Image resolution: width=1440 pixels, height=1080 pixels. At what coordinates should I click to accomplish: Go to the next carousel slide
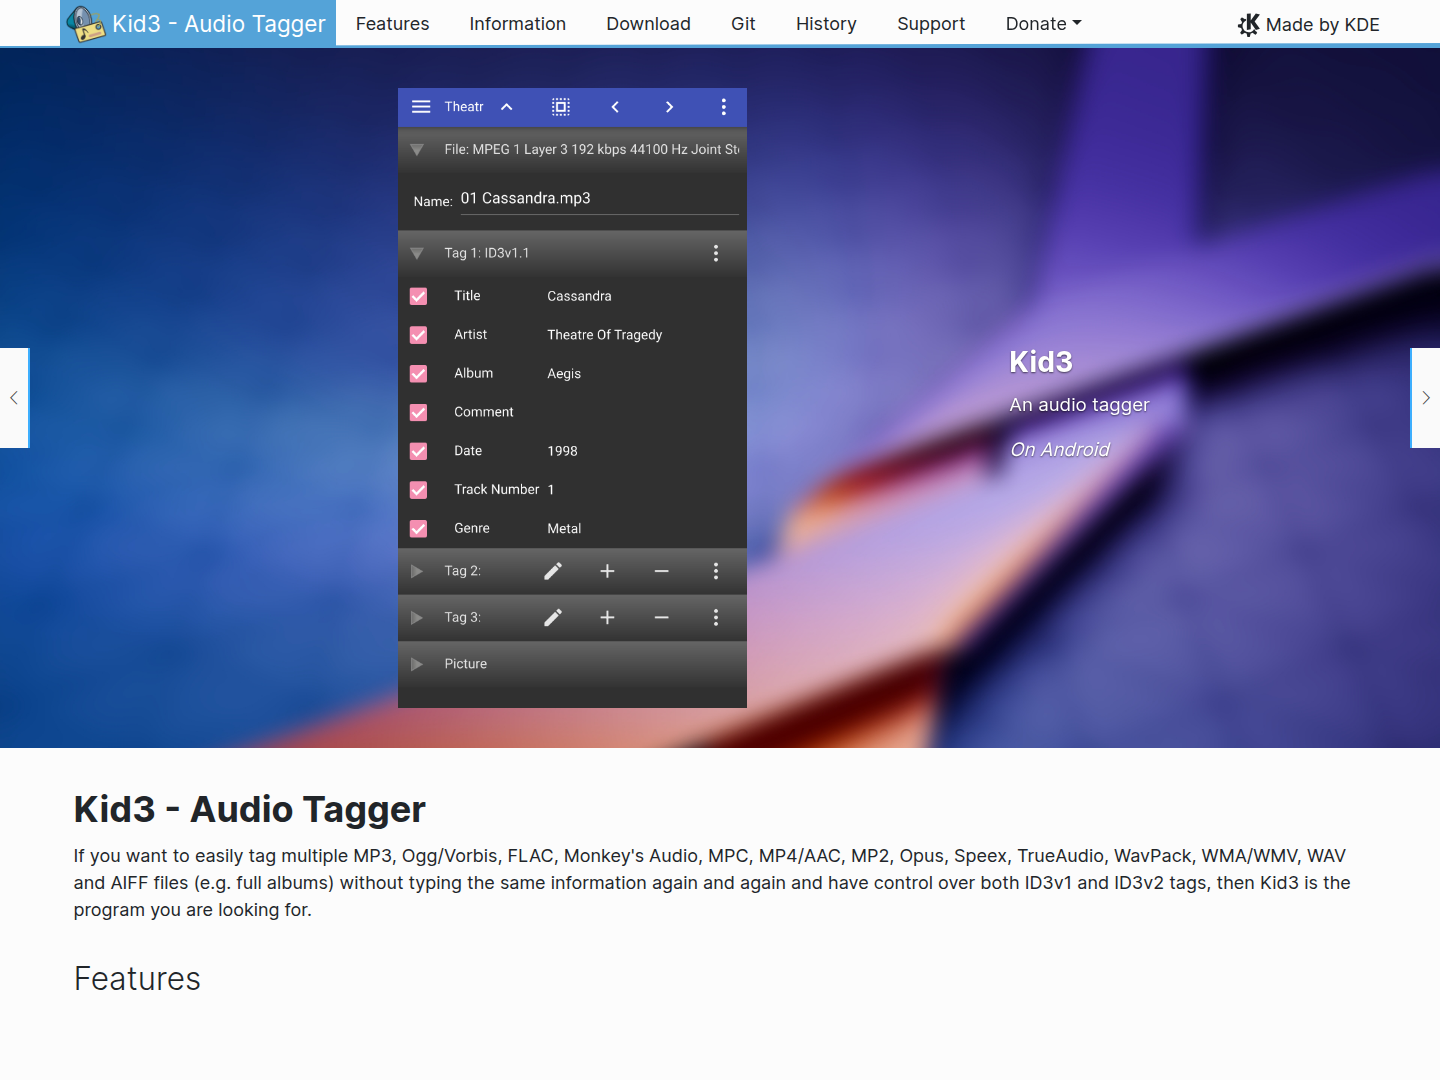point(1425,398)
